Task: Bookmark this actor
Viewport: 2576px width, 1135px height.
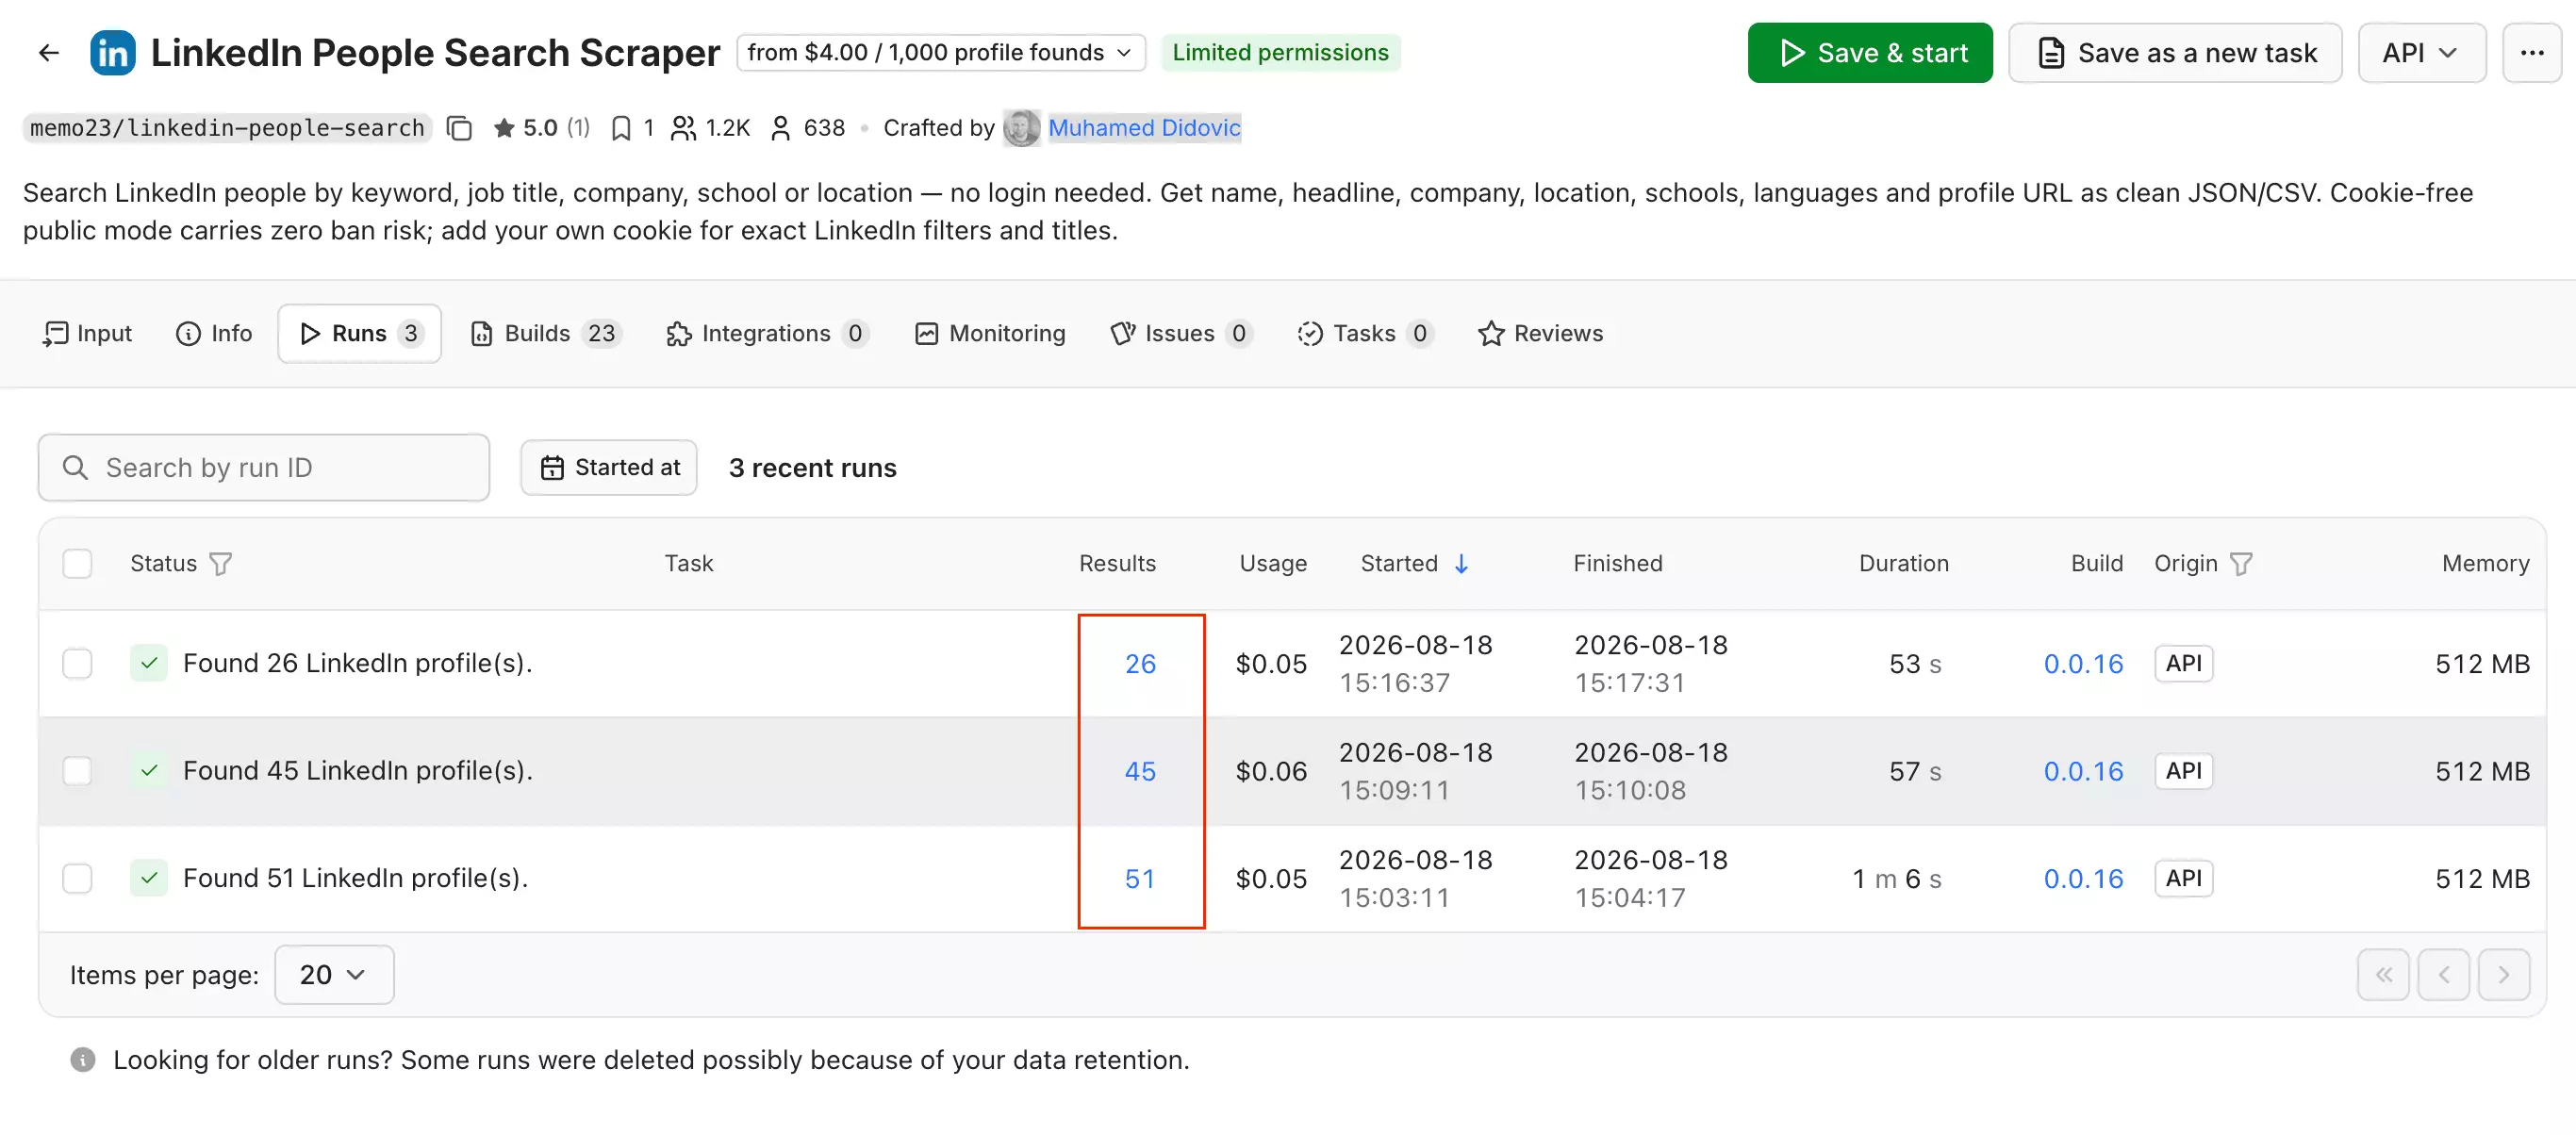Action: coord(621,128)
